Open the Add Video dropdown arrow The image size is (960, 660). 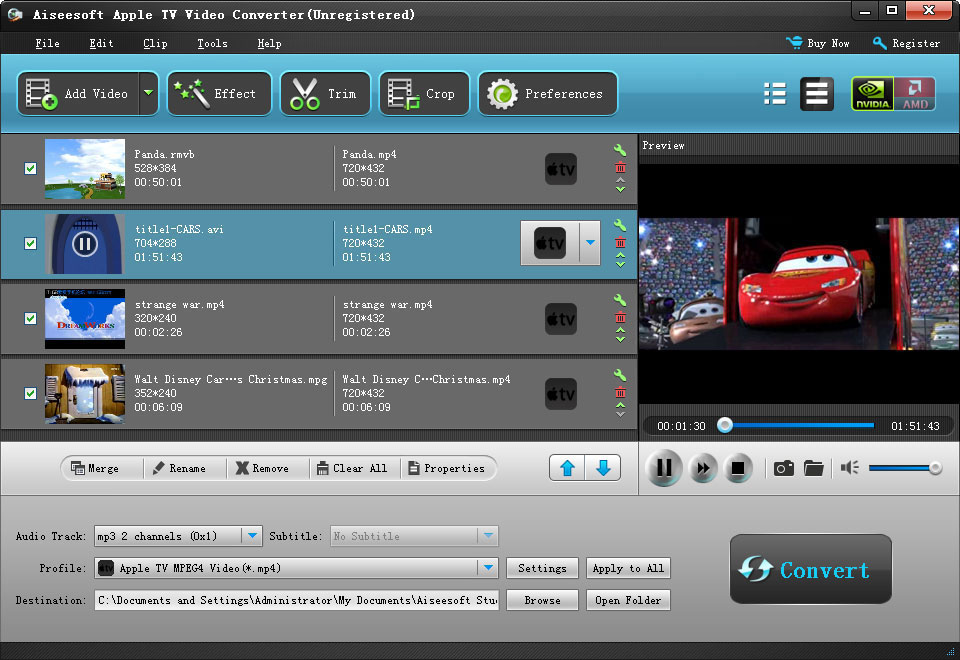click(149, 94)
